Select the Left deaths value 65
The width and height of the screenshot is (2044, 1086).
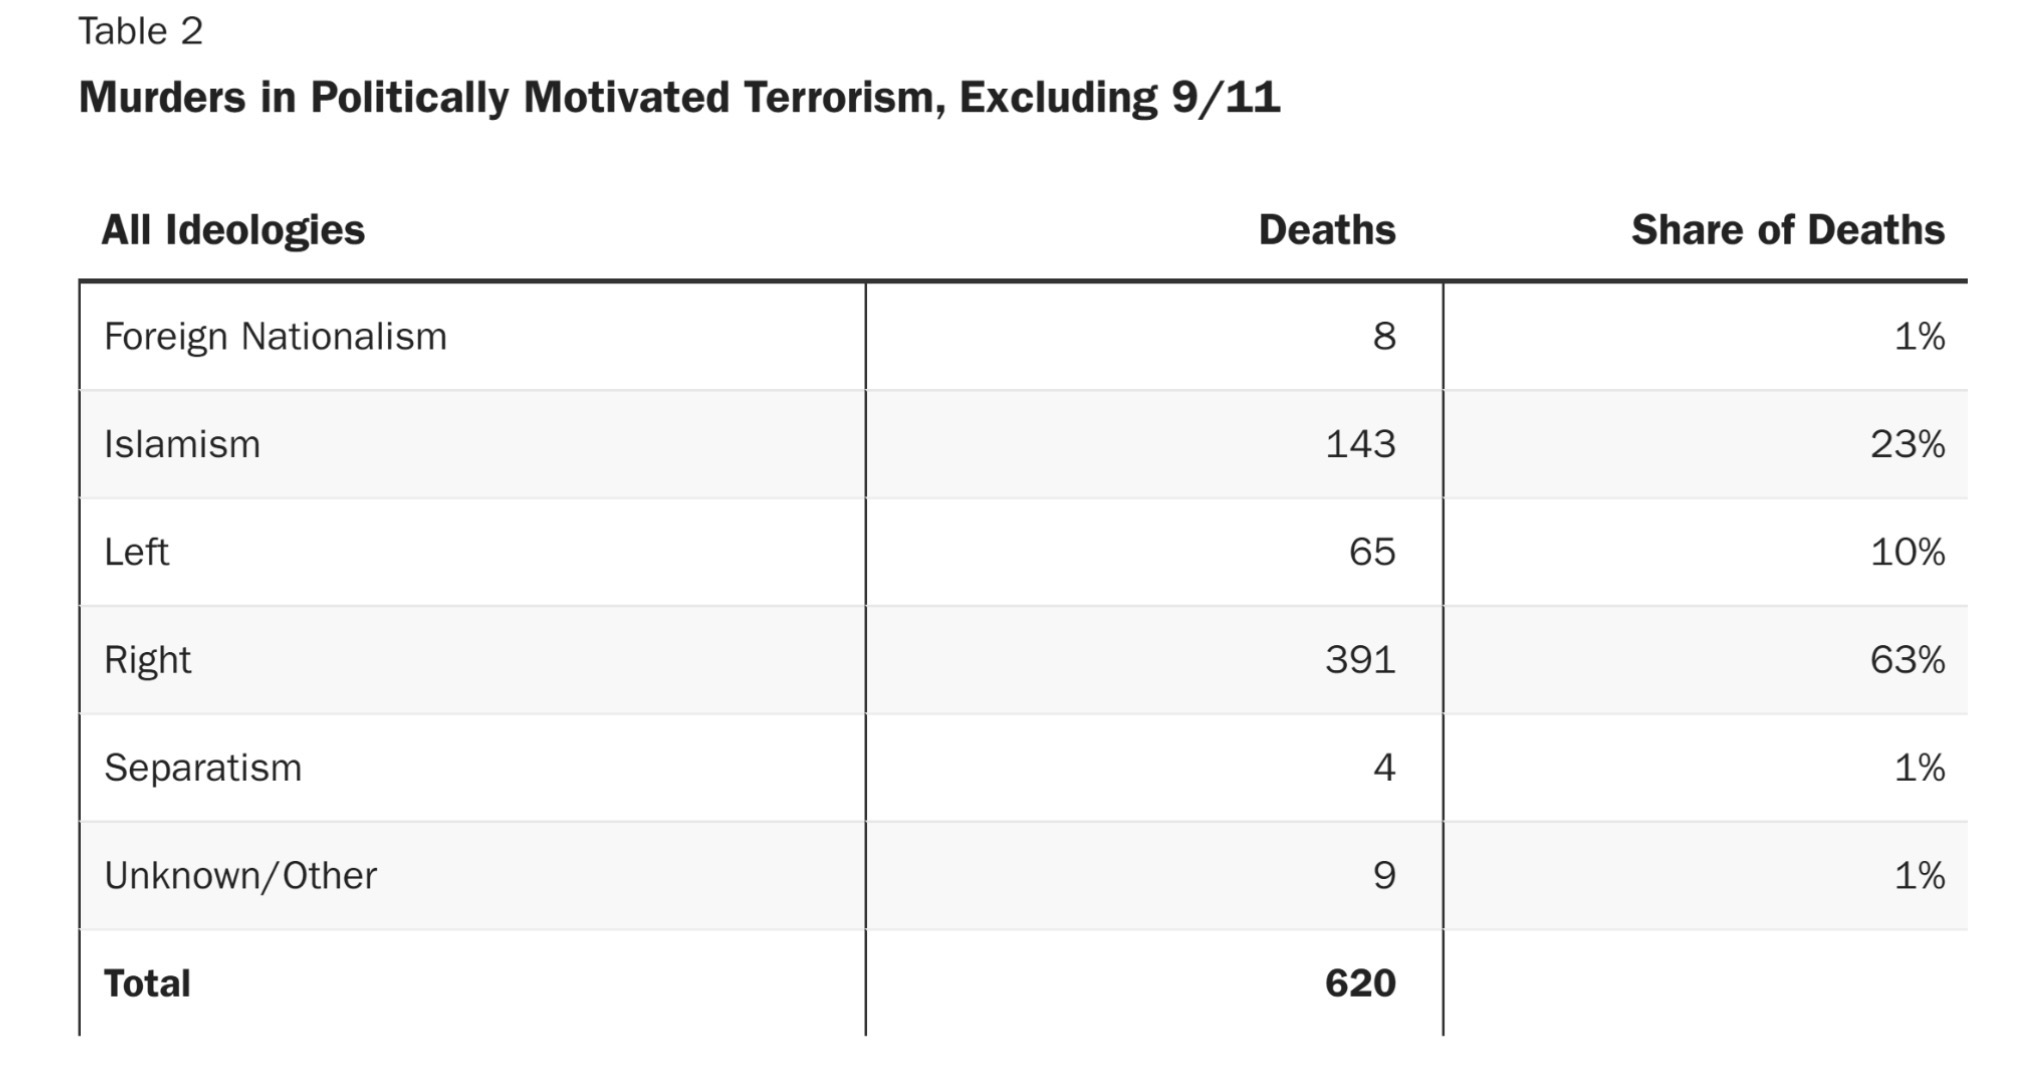tap(1372, 552)
